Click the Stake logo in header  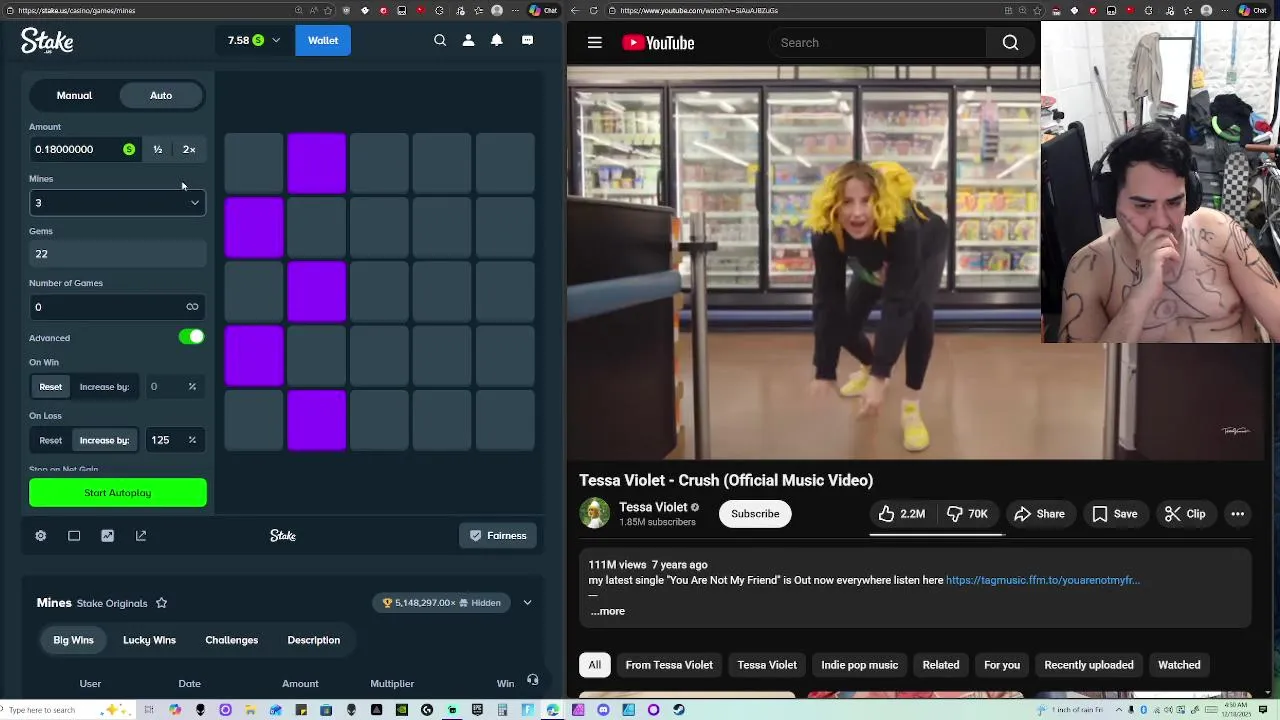tap(47, 40)
